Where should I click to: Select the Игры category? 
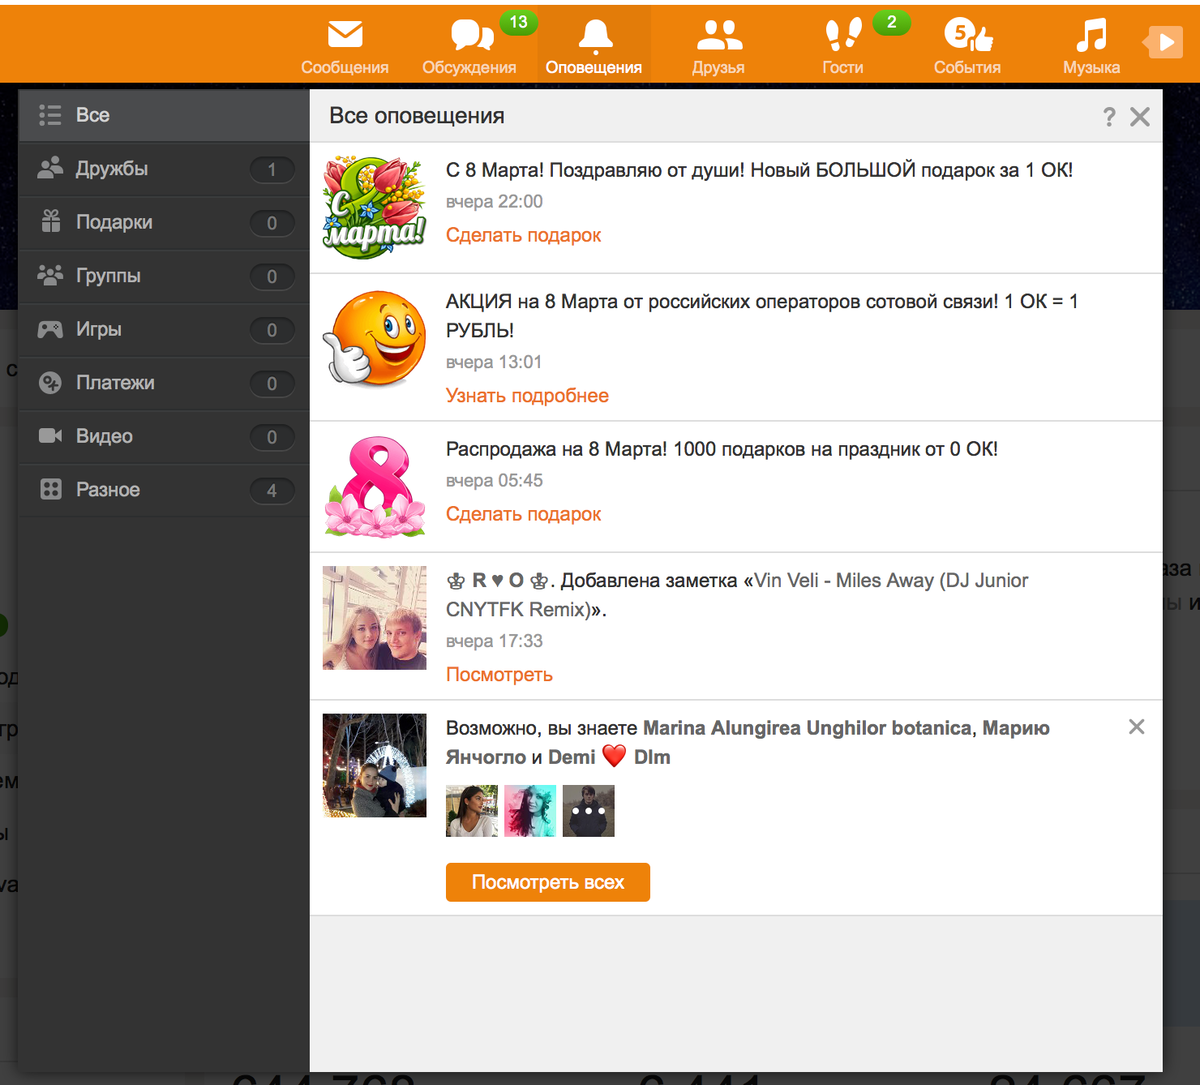(164, 329)
